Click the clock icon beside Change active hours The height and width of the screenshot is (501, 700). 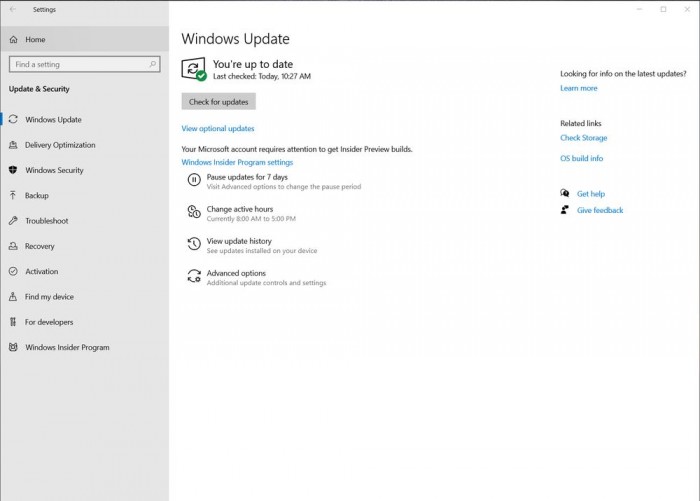click(x=194, y=212)
